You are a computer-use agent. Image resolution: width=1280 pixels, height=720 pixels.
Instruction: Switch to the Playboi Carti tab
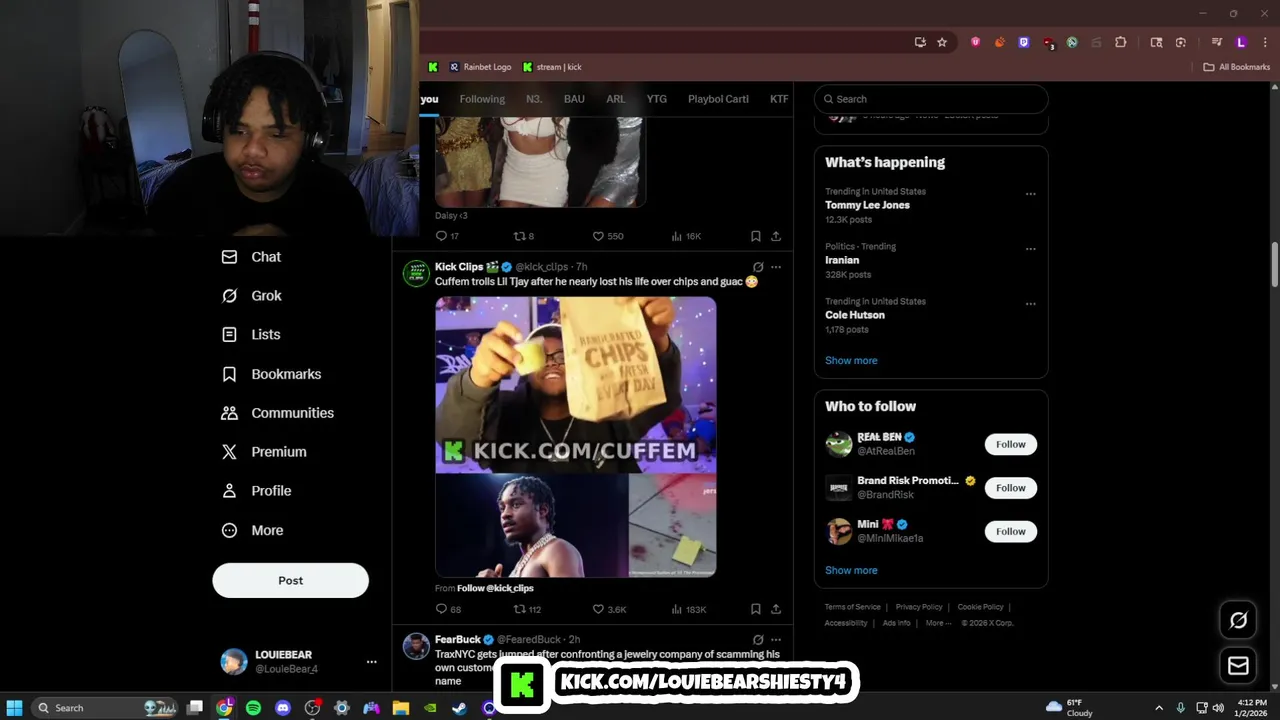[718, 99]
